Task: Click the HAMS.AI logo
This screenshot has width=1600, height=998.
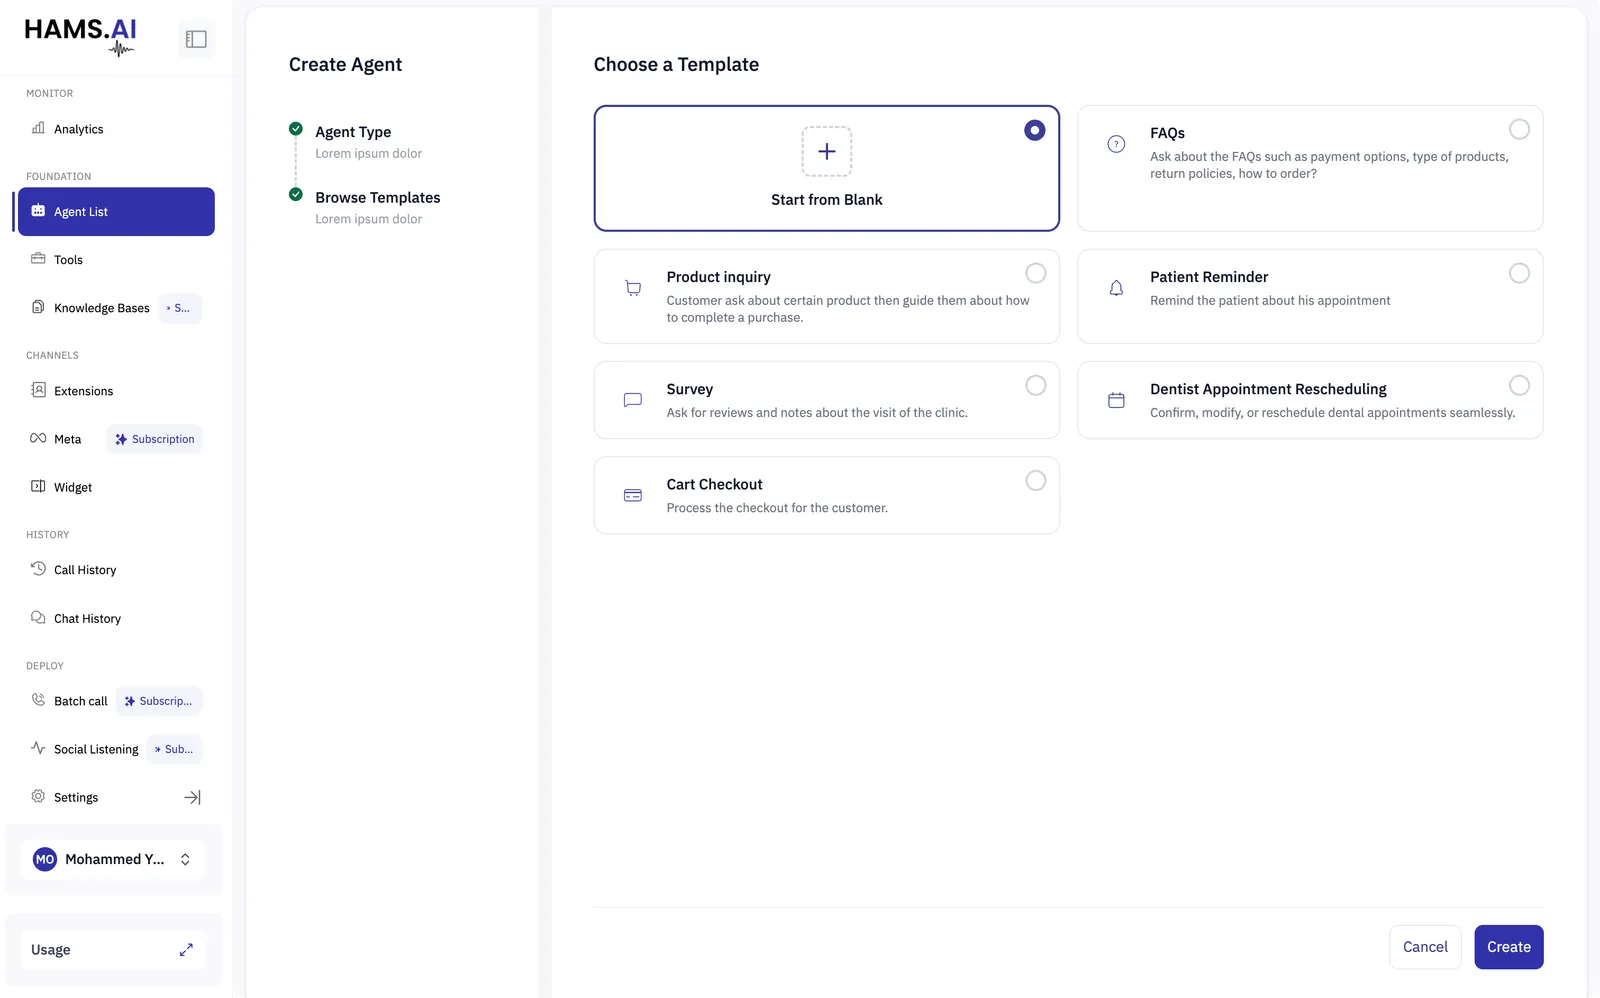Action: pos(81,36)
